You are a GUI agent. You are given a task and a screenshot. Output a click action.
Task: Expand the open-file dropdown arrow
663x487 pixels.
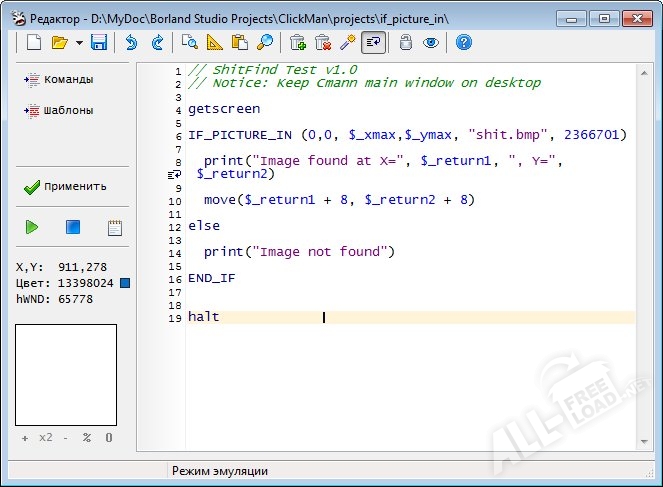[78, 42]
